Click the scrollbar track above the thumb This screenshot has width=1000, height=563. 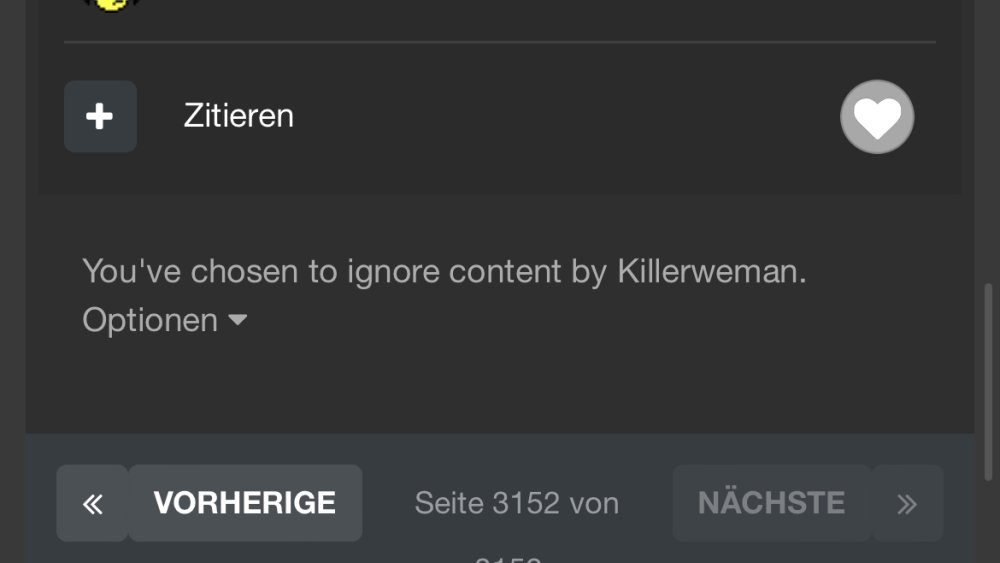[x=988, y=140]
